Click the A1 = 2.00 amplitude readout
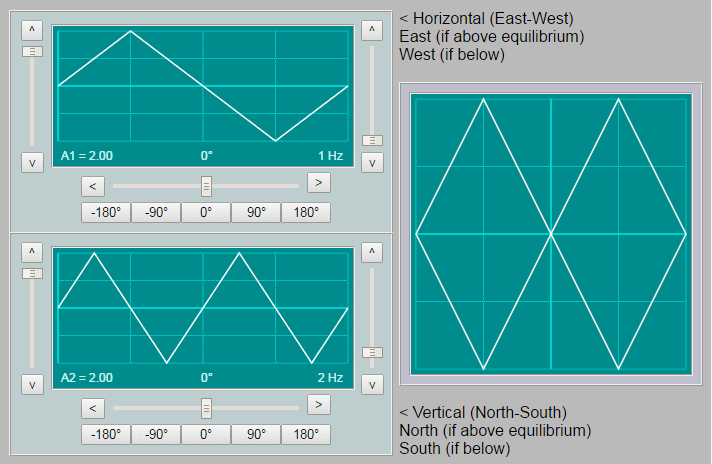This screenshot has height=464, width=712. [x=87, y=156]
